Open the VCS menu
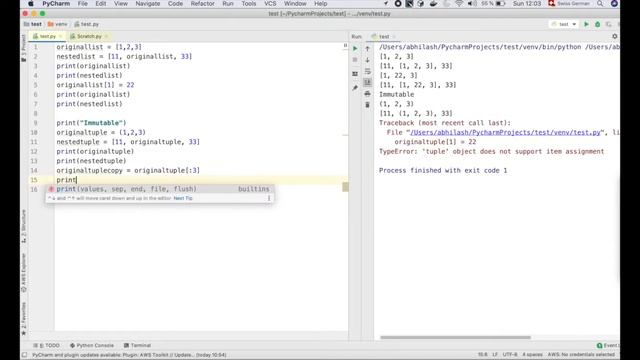This screenshot has width=640, height=360. click(270, 4)
